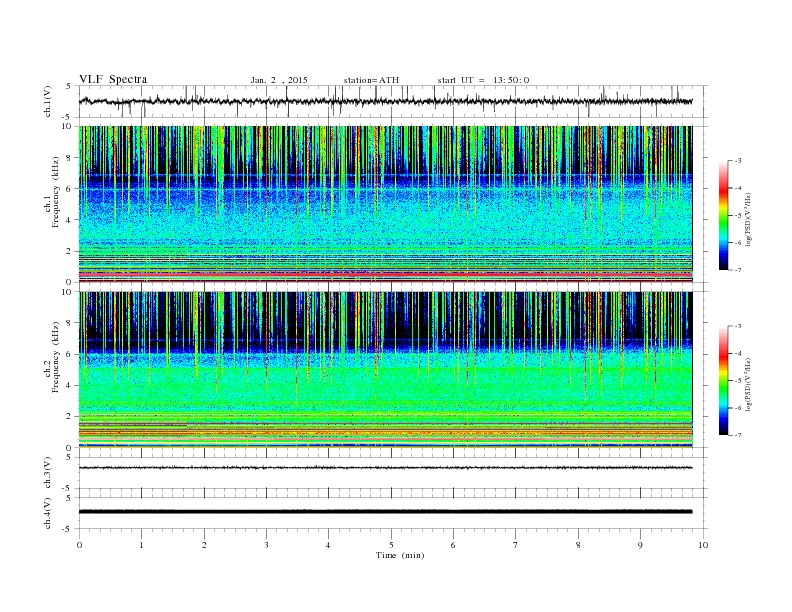Click the upper colorbar "log(PSD)(V²/Hz)" label

pos(748,219)
